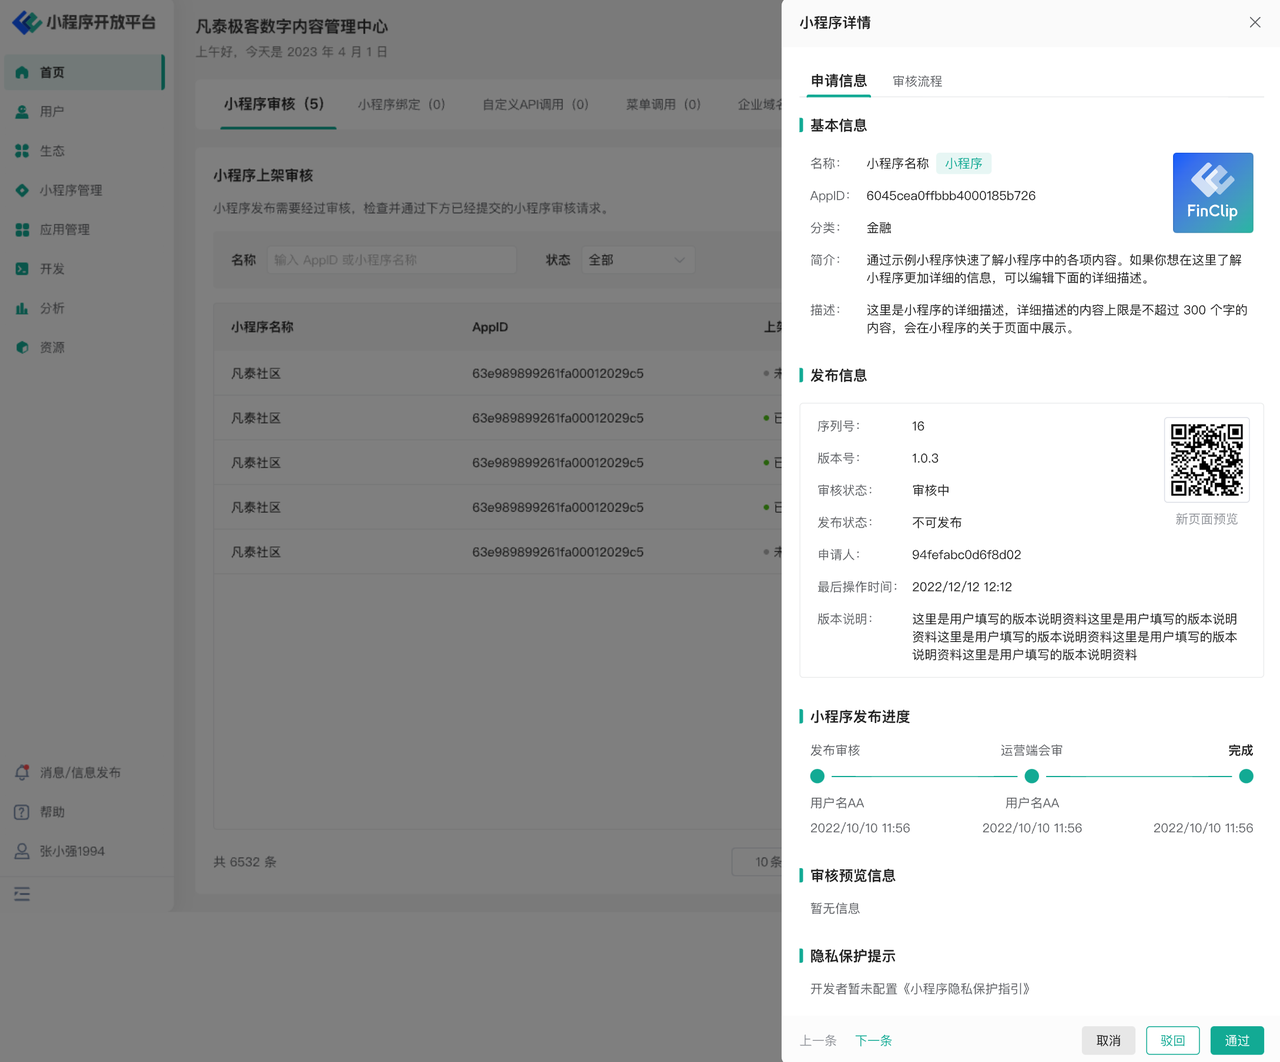This screenshot has width=1280, height=1062.
Task: Close the mini-program details panel
Action: (1255, 23)
